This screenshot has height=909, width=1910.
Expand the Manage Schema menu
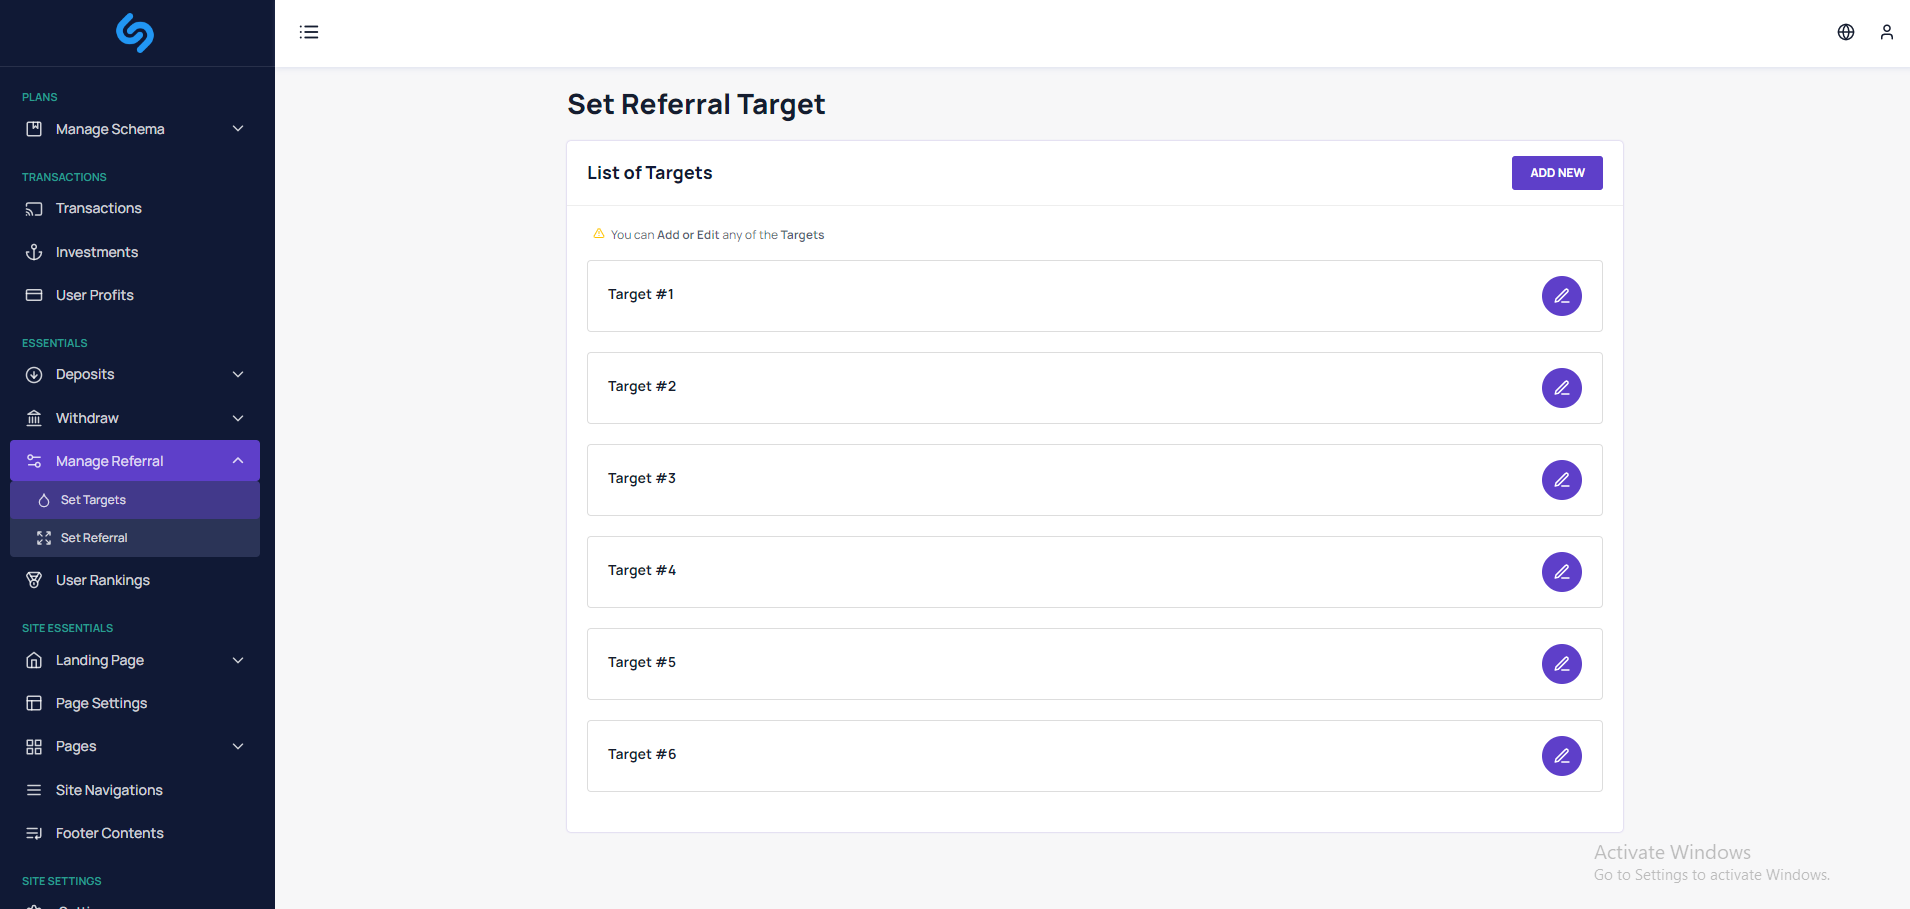(135, 129)
